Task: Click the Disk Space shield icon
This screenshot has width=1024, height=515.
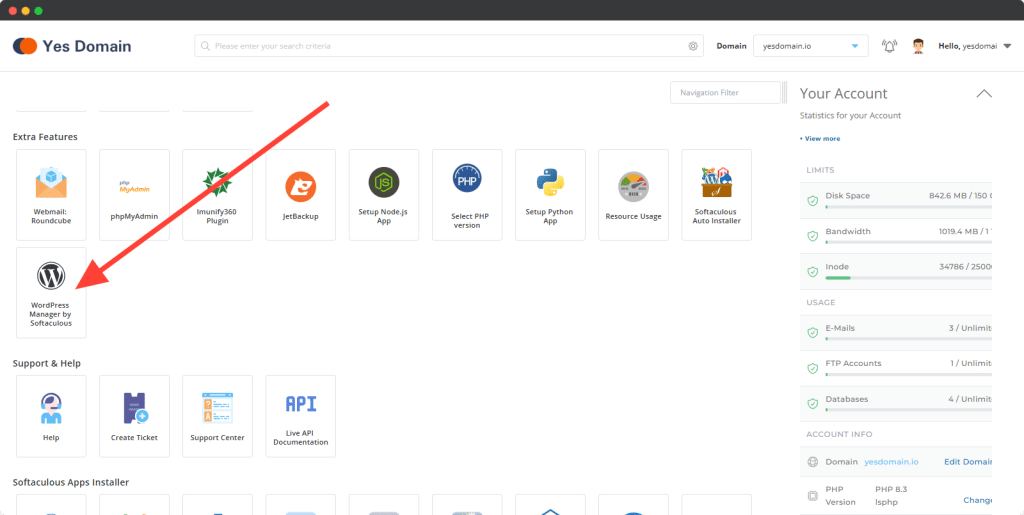Action: click(x=812, y=201)
